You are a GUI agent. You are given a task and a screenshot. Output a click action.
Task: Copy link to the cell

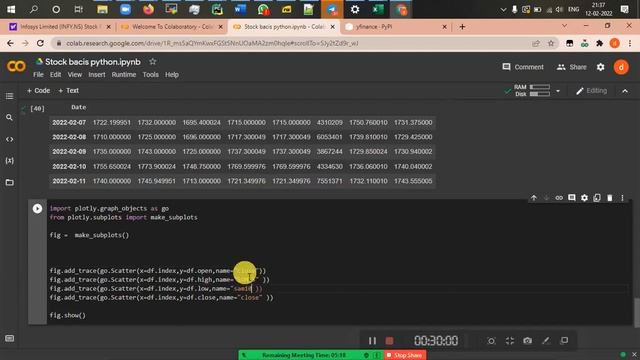click(x=559, y=198)
